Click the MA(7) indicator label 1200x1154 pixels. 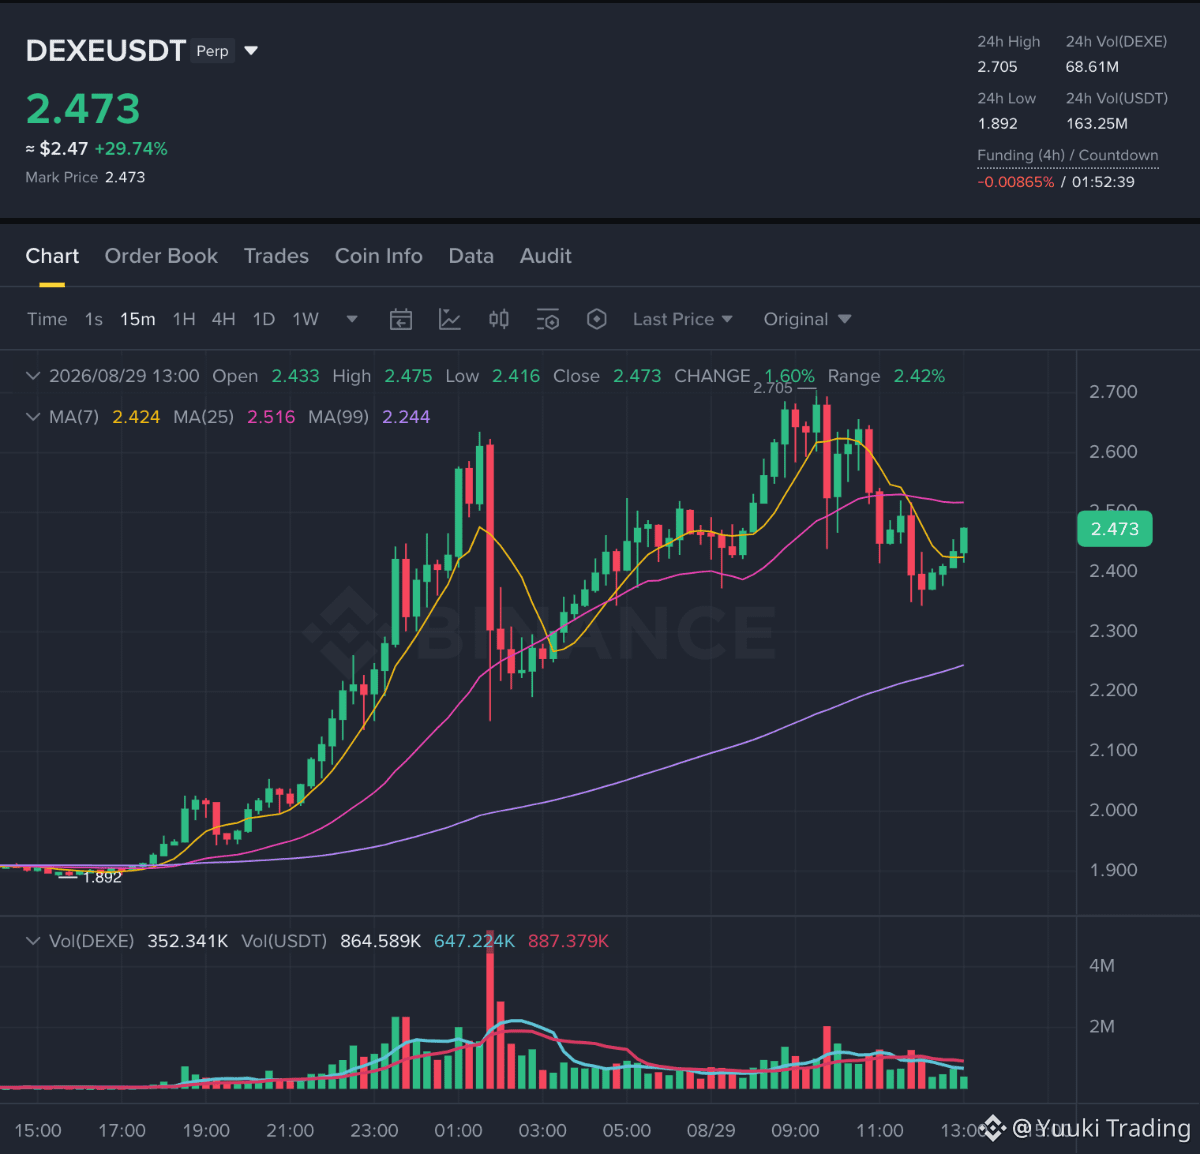tap(74, 417)
